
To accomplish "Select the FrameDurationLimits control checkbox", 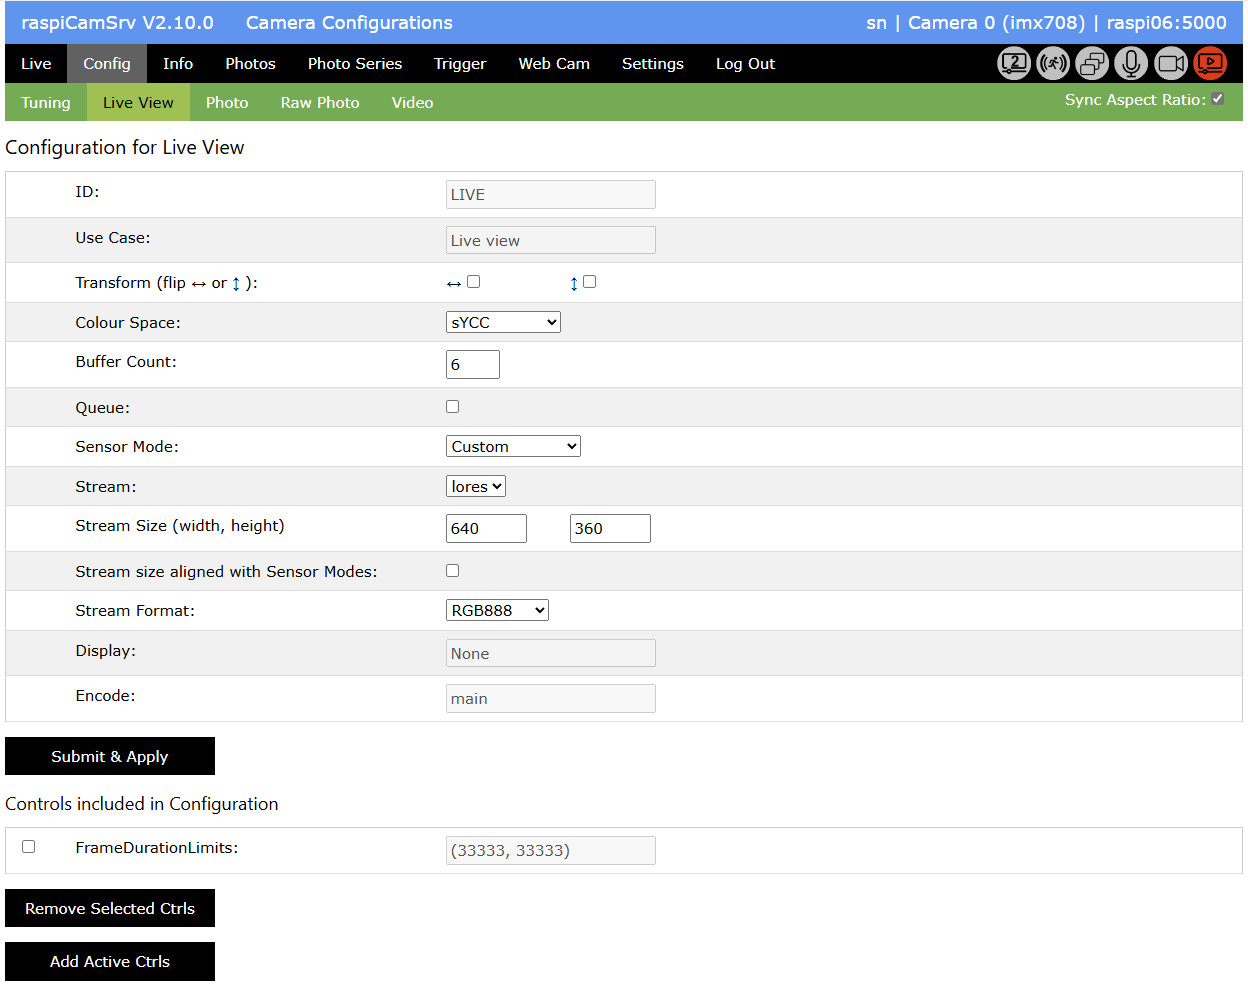I will pos(29,847).
